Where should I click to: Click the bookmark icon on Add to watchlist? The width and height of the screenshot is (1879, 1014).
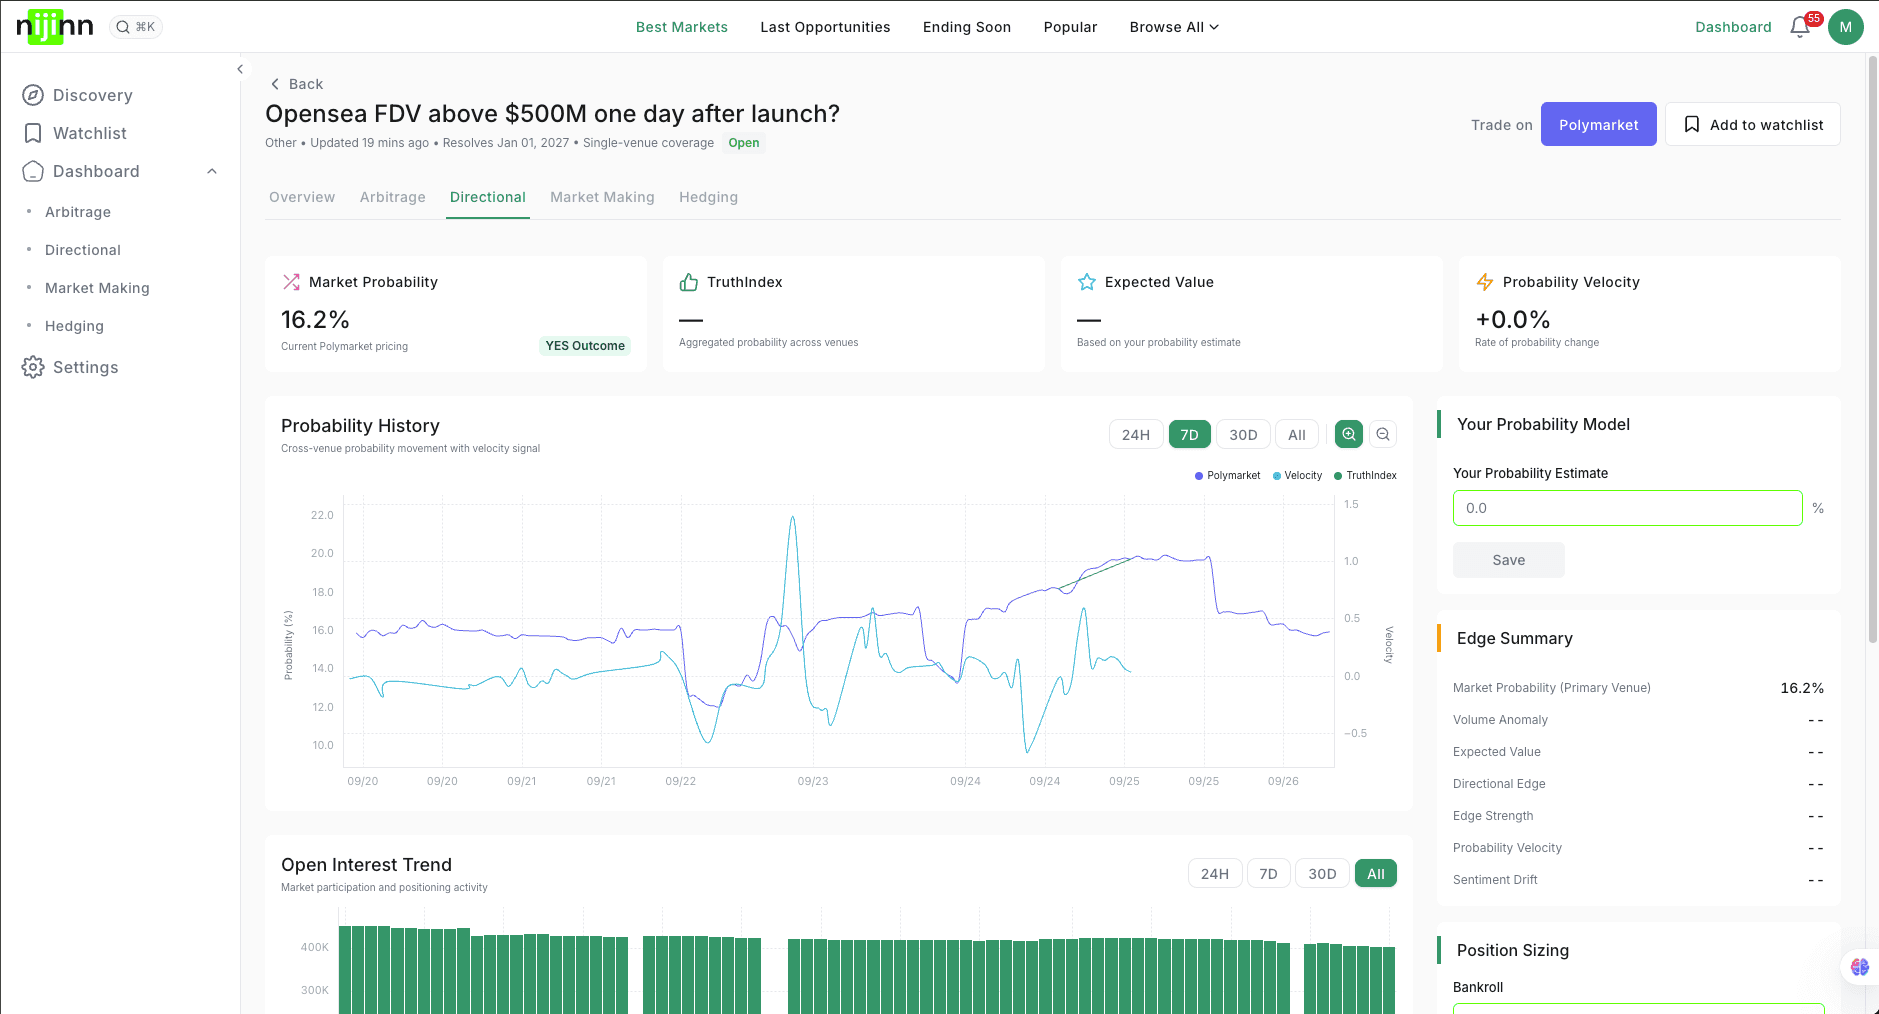[x=1692, y=125]
